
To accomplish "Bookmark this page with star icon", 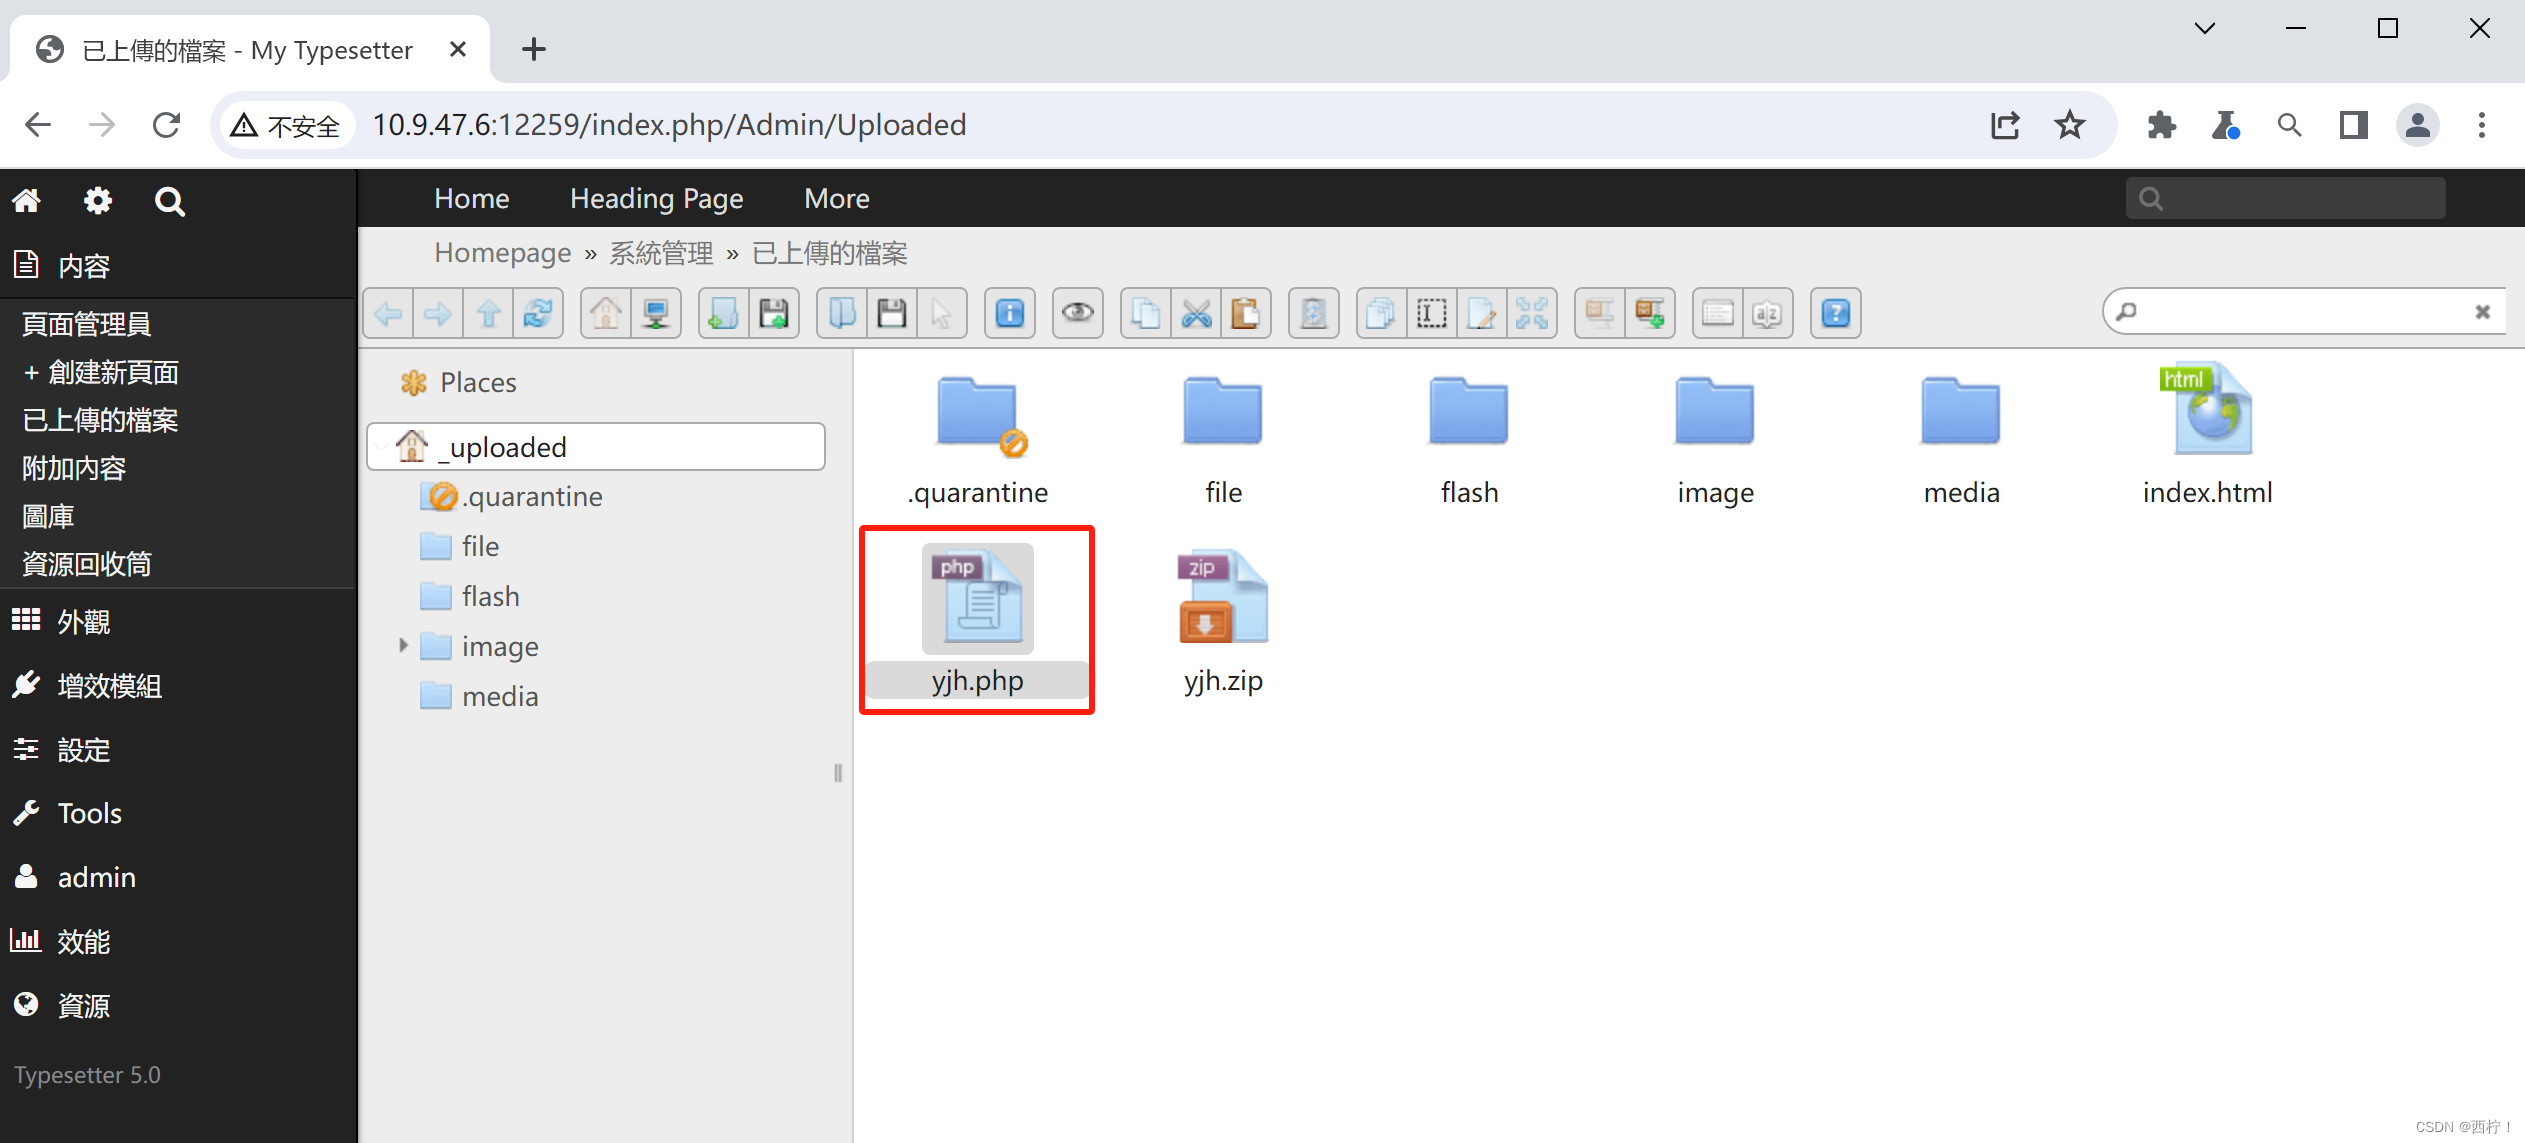I will pyautogui.click(x=2069, y=126).
